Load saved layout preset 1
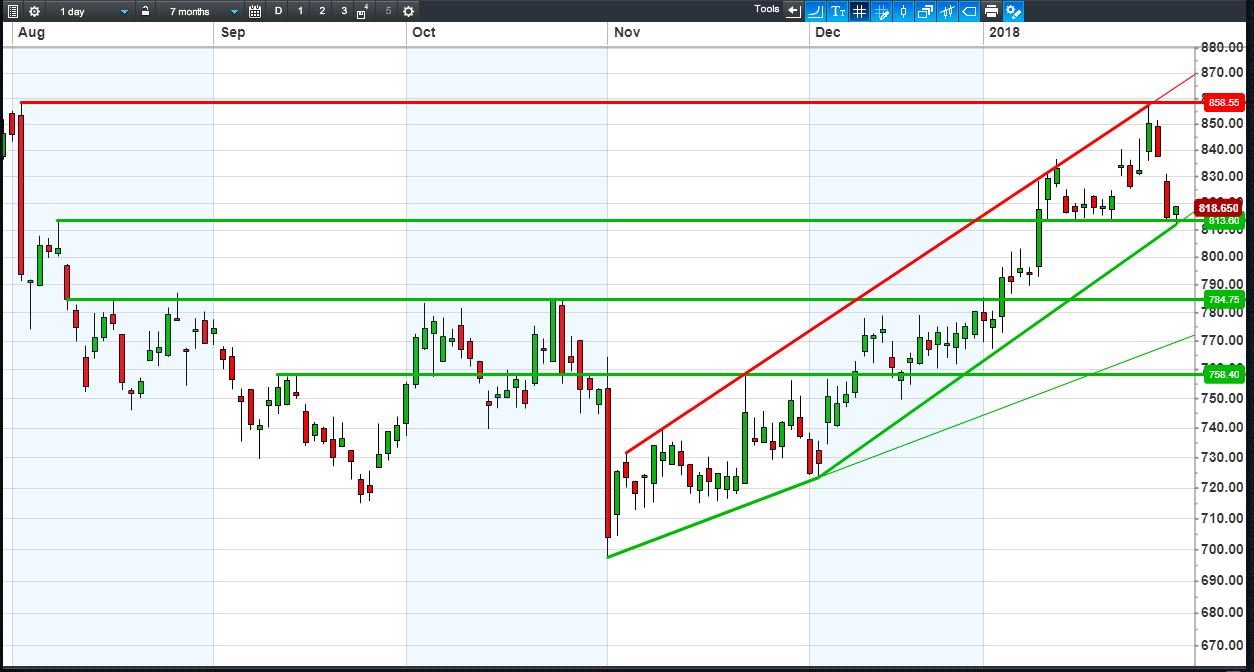This screenshot has width=1254, height=672. (x=300, y=11)
